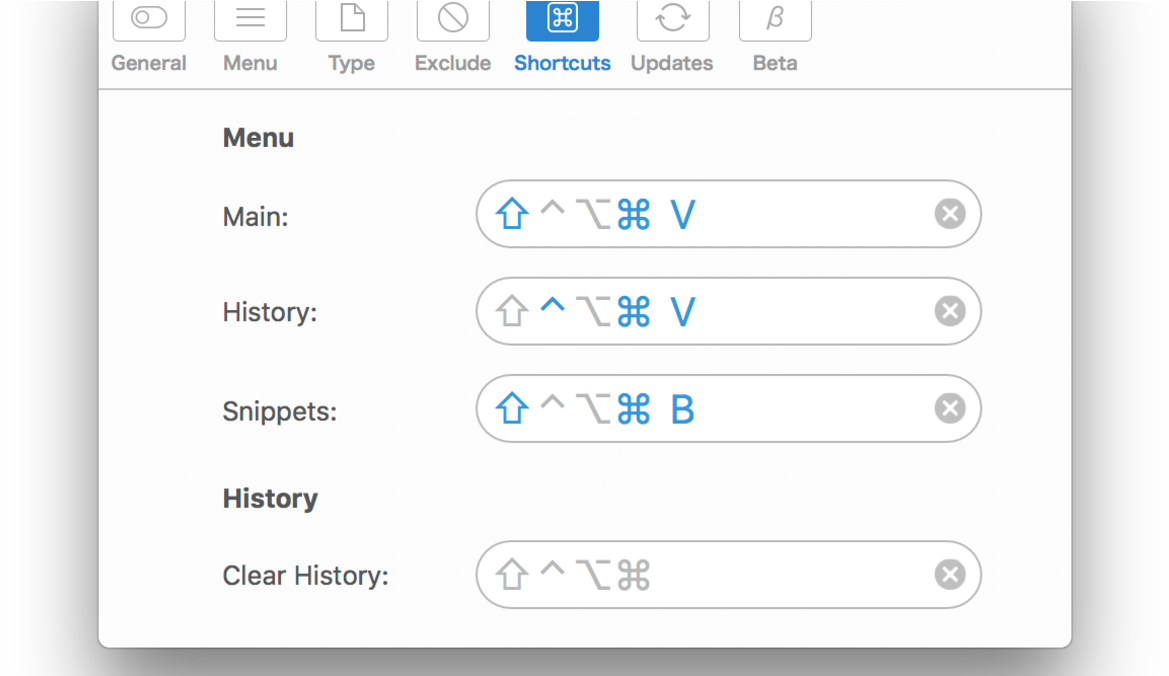This screenshot has height=676, width=1169.
Task: Clear the Snippets shortcut
Action: [x=950, y=408]
